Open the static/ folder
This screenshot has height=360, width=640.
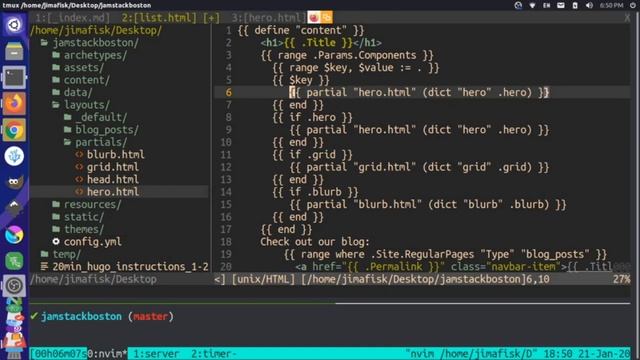84,216
